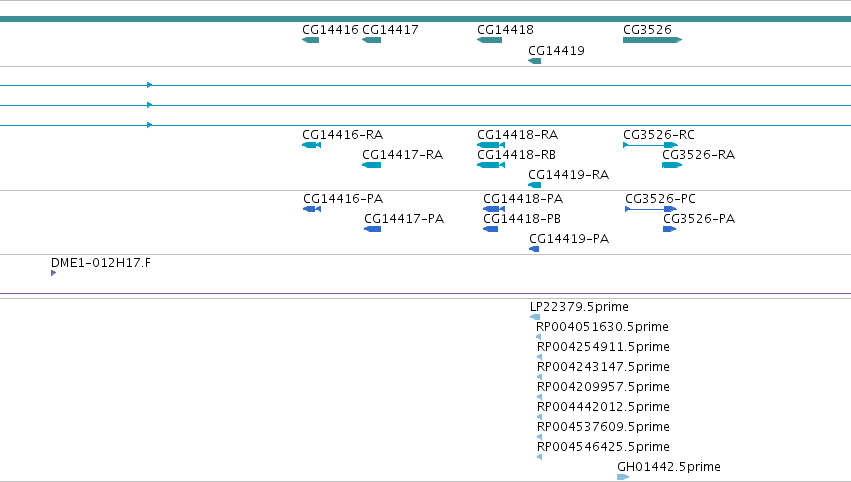The height and width of the screenshot is (482, 851).
Task: Click the middle long transcript line arrowhead
Action: (150, 105)
